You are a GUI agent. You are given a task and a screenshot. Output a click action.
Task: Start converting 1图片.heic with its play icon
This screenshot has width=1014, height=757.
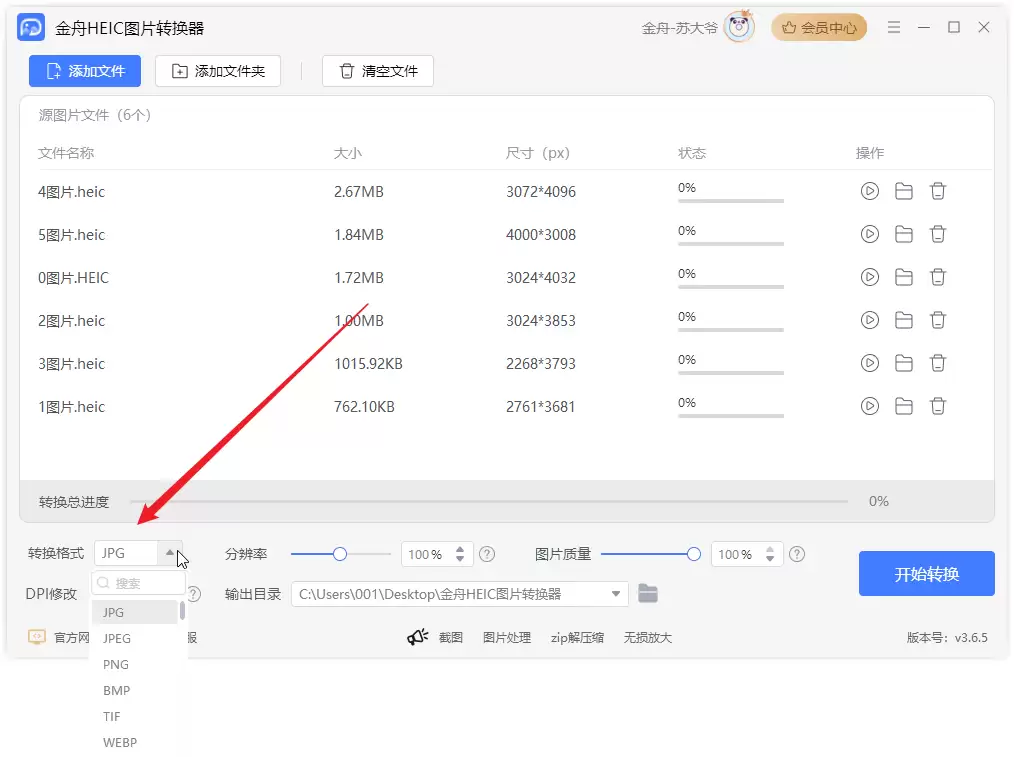pos(870,406)
